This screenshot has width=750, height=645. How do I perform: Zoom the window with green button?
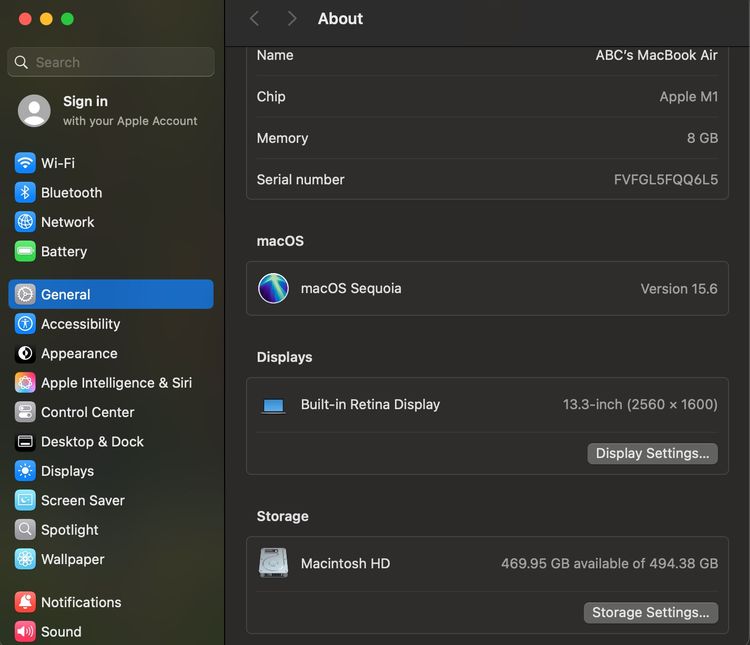point(67,19)
